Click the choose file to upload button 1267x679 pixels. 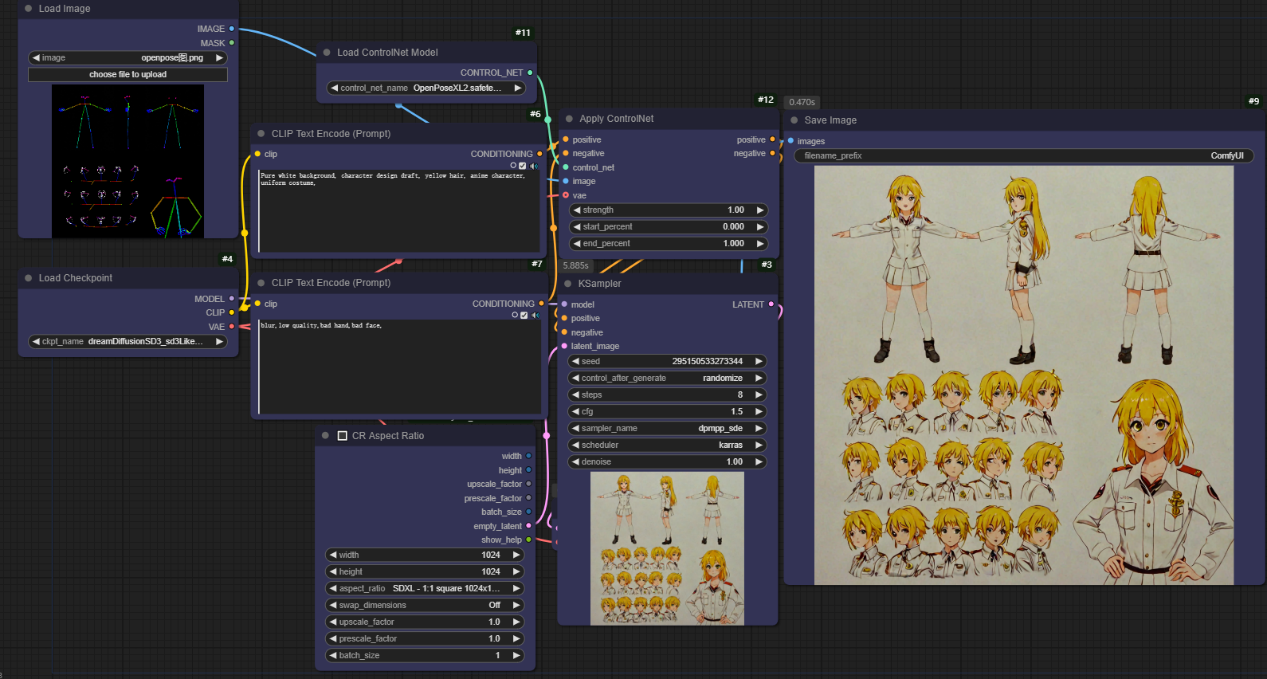coord(128,74)
